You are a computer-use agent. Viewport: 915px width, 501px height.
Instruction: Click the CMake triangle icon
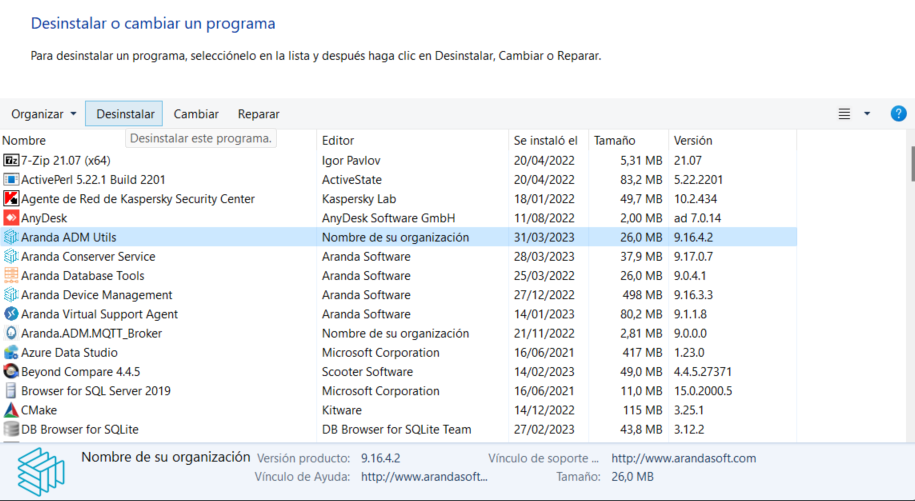coord(11,411)
